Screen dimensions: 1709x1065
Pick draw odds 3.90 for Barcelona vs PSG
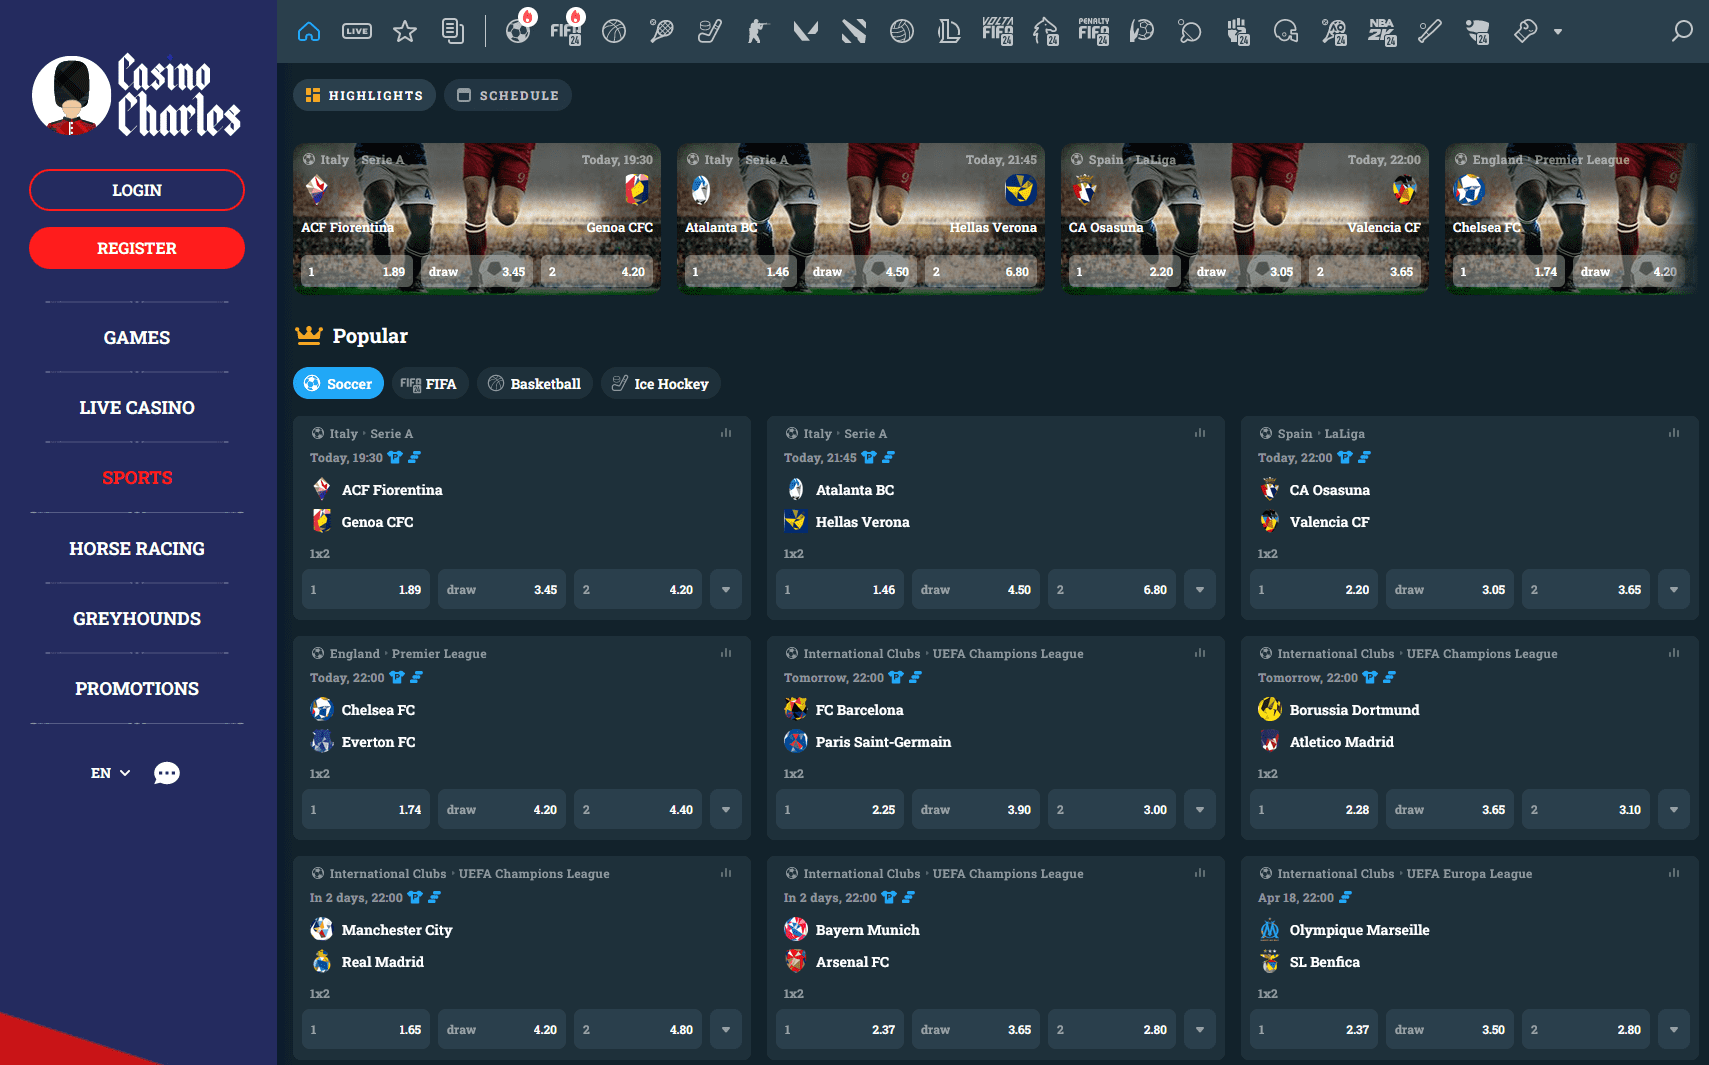tap(975, 810)
